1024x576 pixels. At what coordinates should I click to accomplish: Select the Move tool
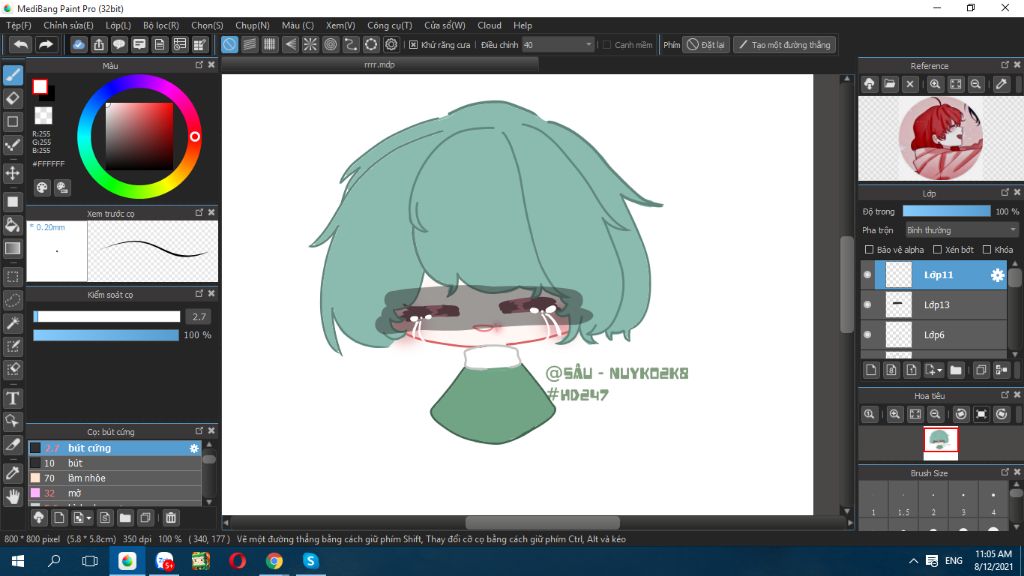point(13,173)
